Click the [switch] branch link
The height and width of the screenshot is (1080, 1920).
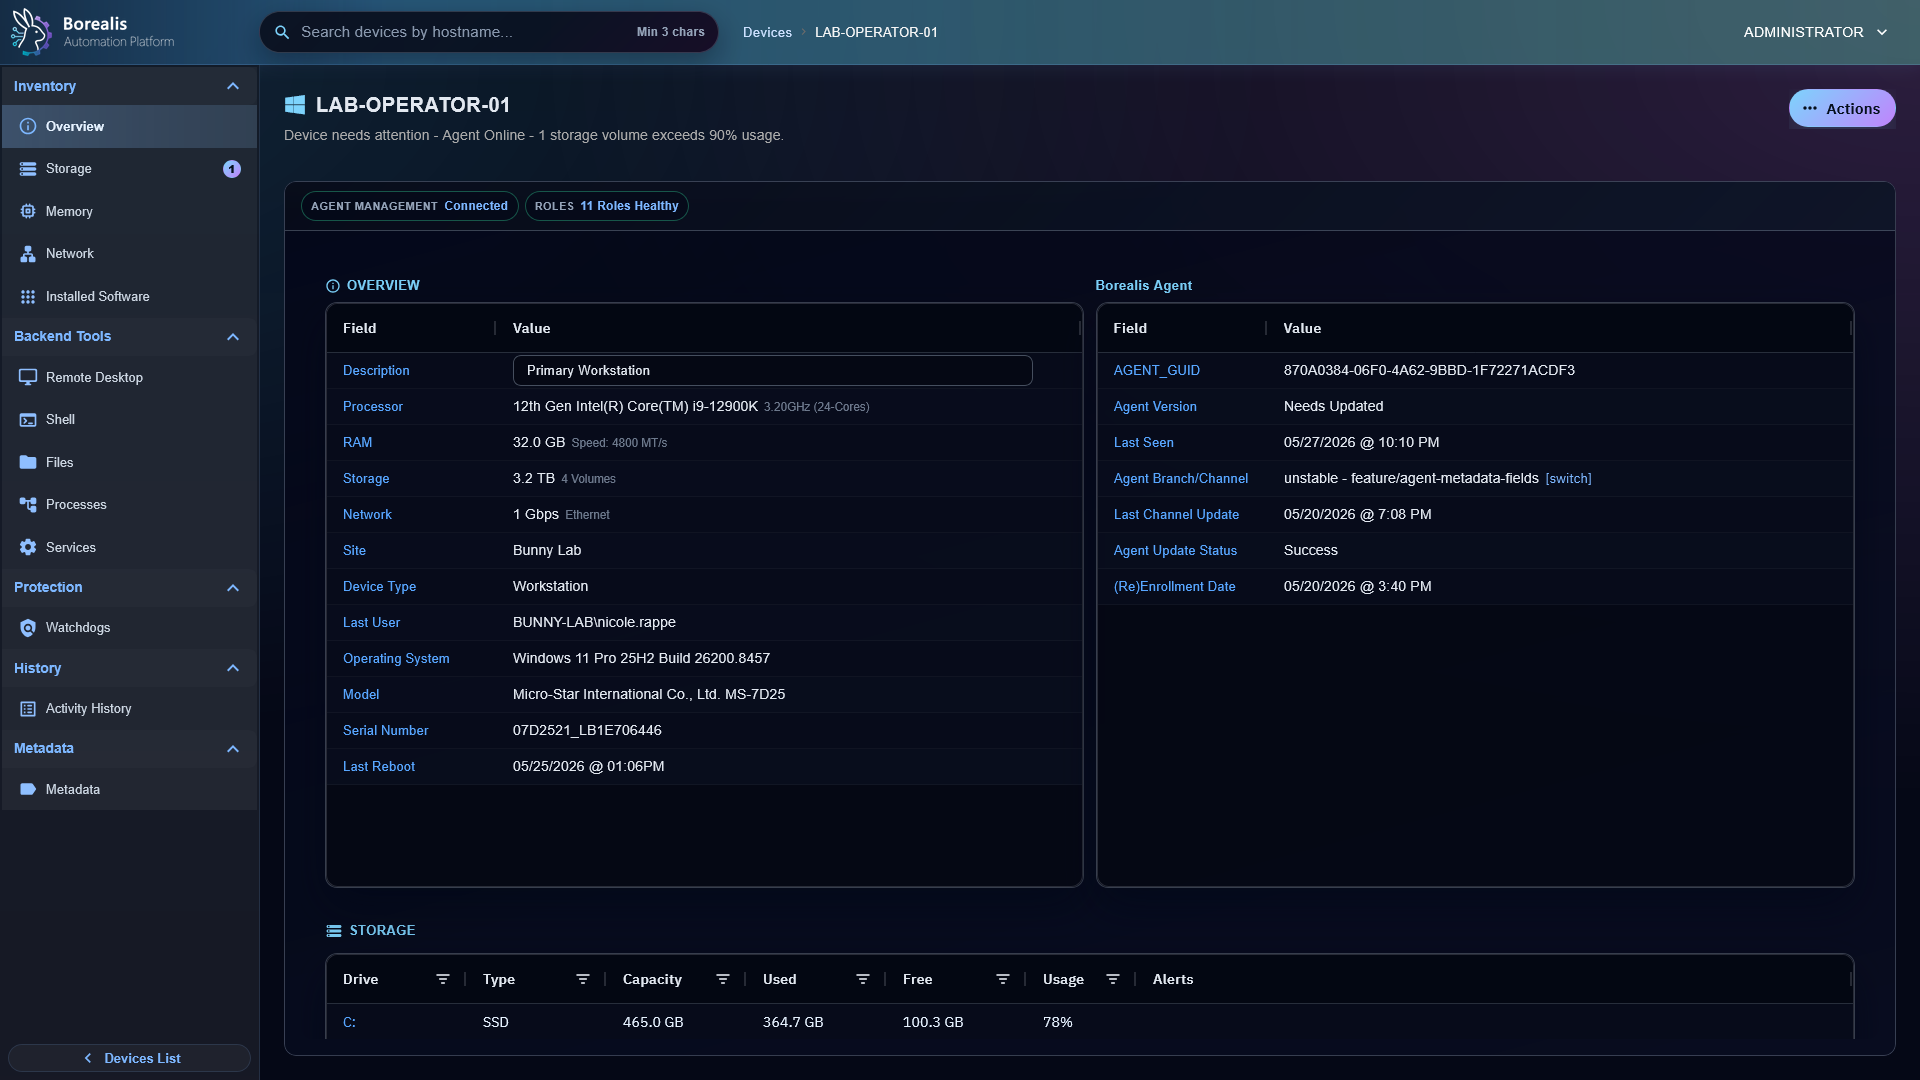coord(1568,479)
